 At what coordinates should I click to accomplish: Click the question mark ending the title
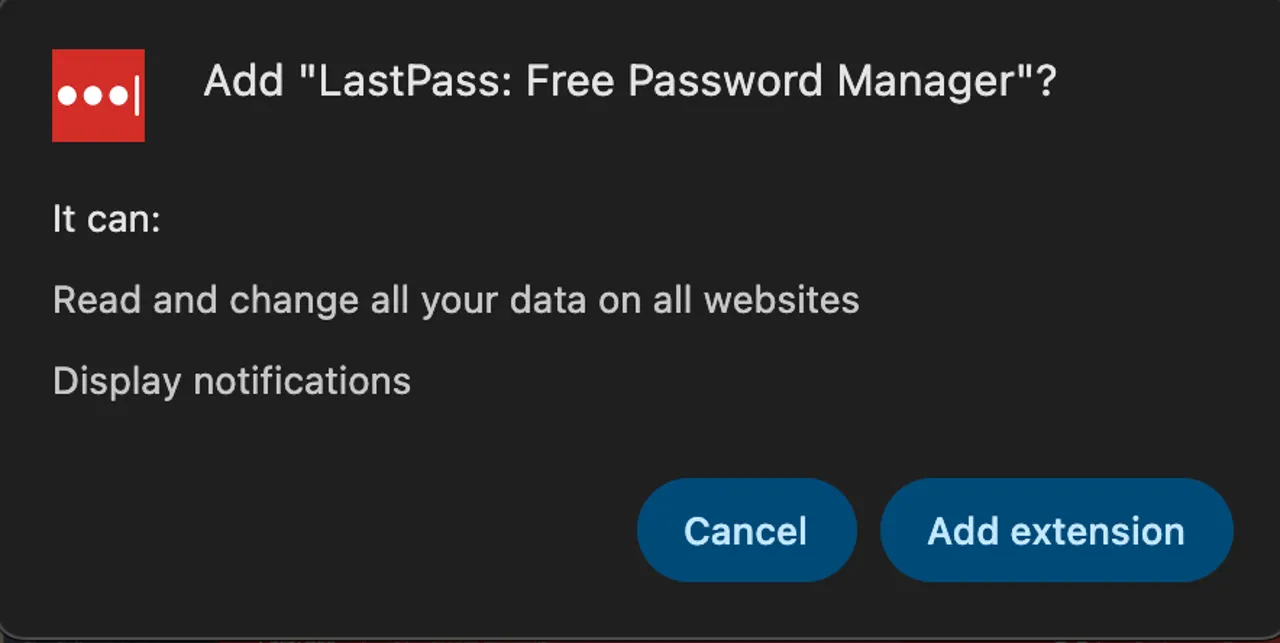(1046, 81)
